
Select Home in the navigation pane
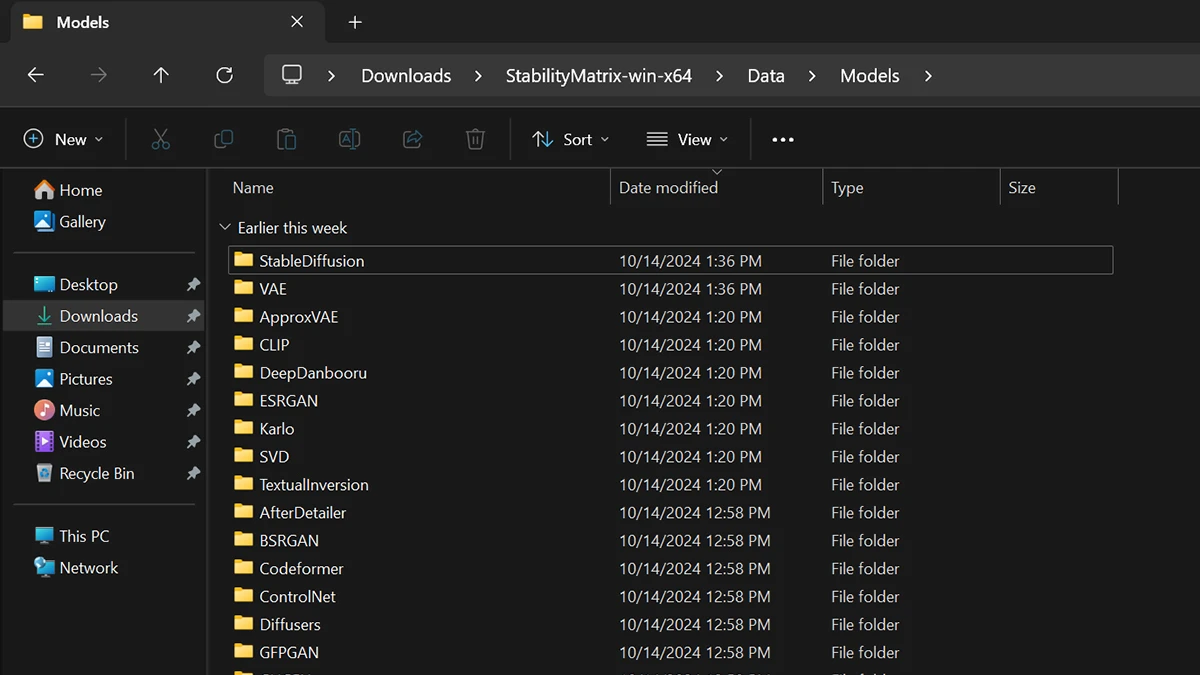[68, 190]
